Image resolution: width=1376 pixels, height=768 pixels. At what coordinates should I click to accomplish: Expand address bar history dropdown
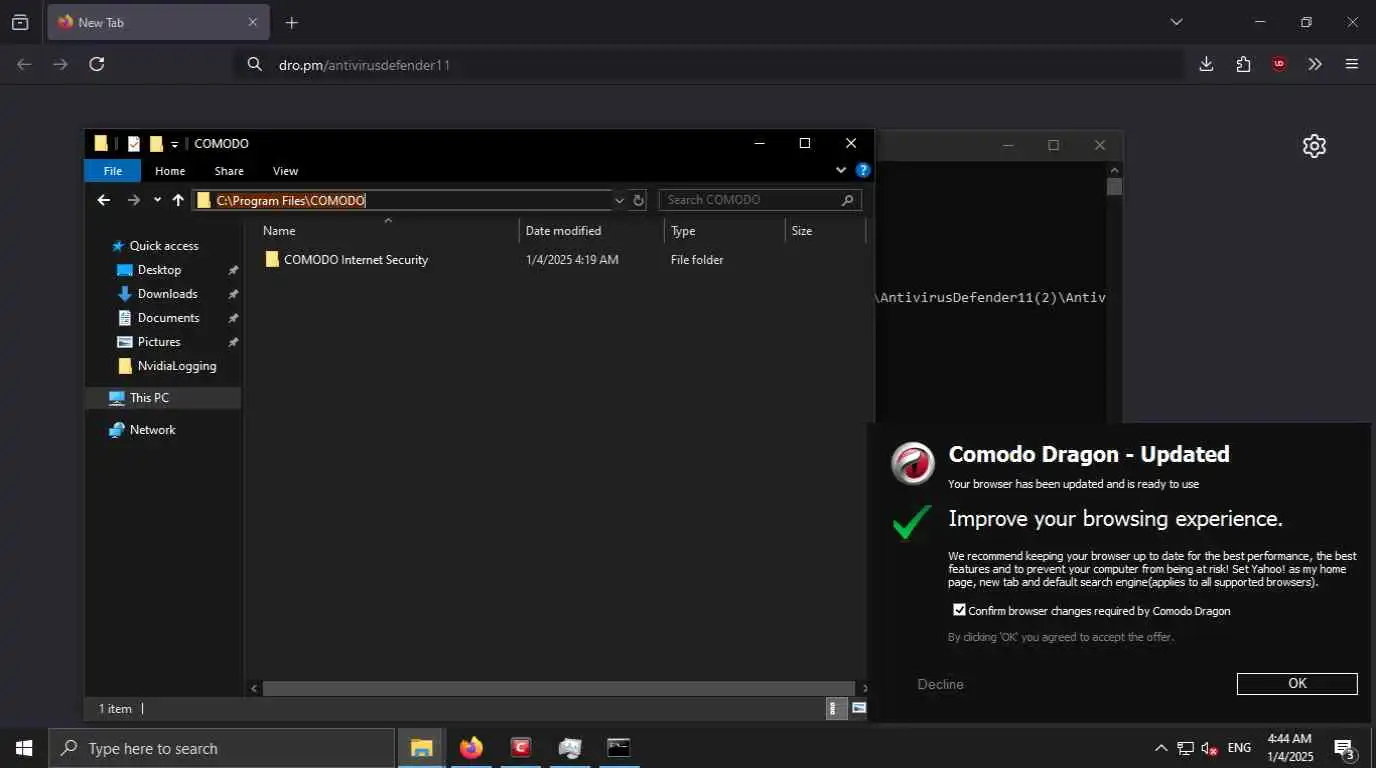tap(619, 200)
